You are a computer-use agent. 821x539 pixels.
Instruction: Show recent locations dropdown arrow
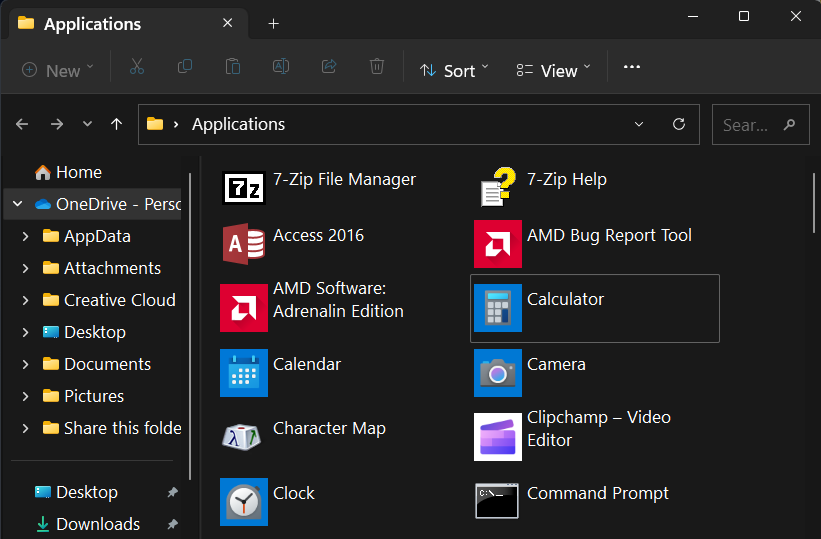(x=87, y=124)
